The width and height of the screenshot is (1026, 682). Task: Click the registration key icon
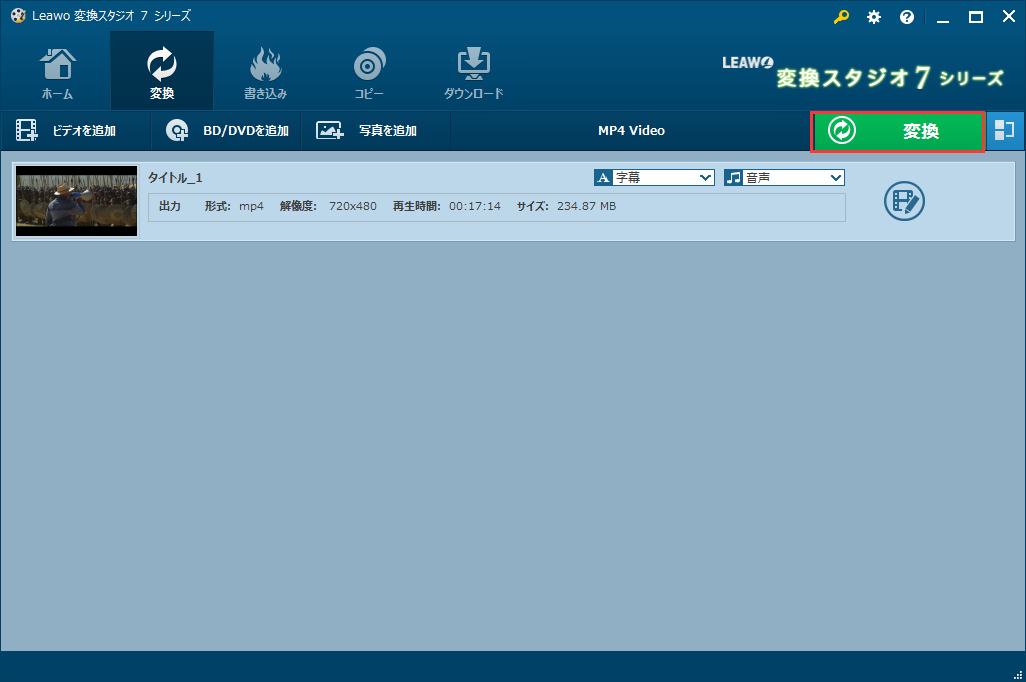(x=841, y=17)
